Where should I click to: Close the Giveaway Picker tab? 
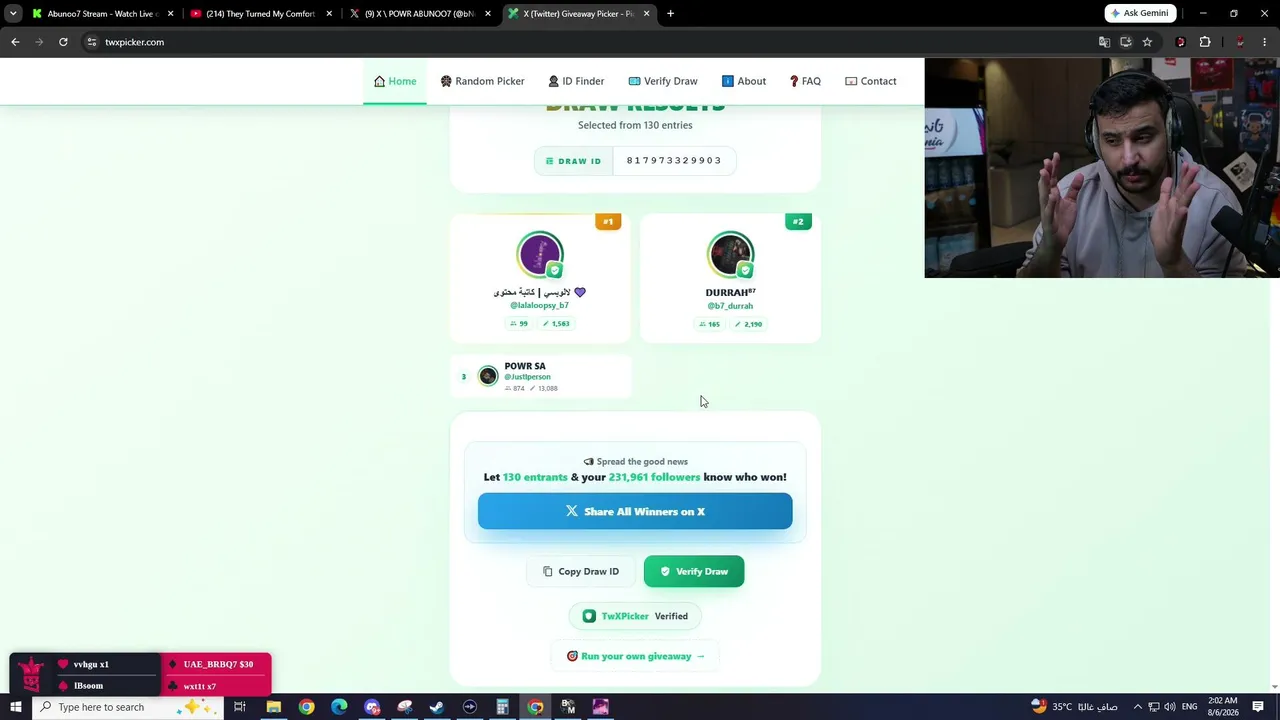point(646,14)
